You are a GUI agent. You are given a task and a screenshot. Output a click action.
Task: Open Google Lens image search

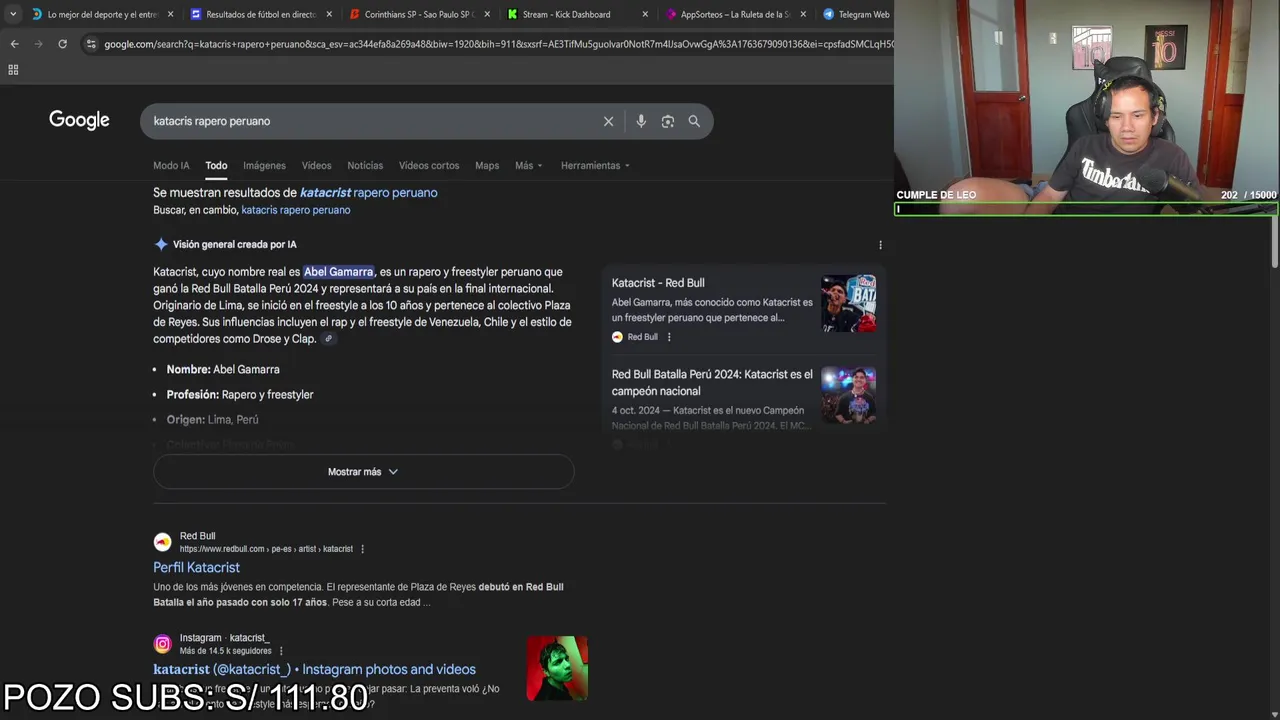tap(667, 121)
